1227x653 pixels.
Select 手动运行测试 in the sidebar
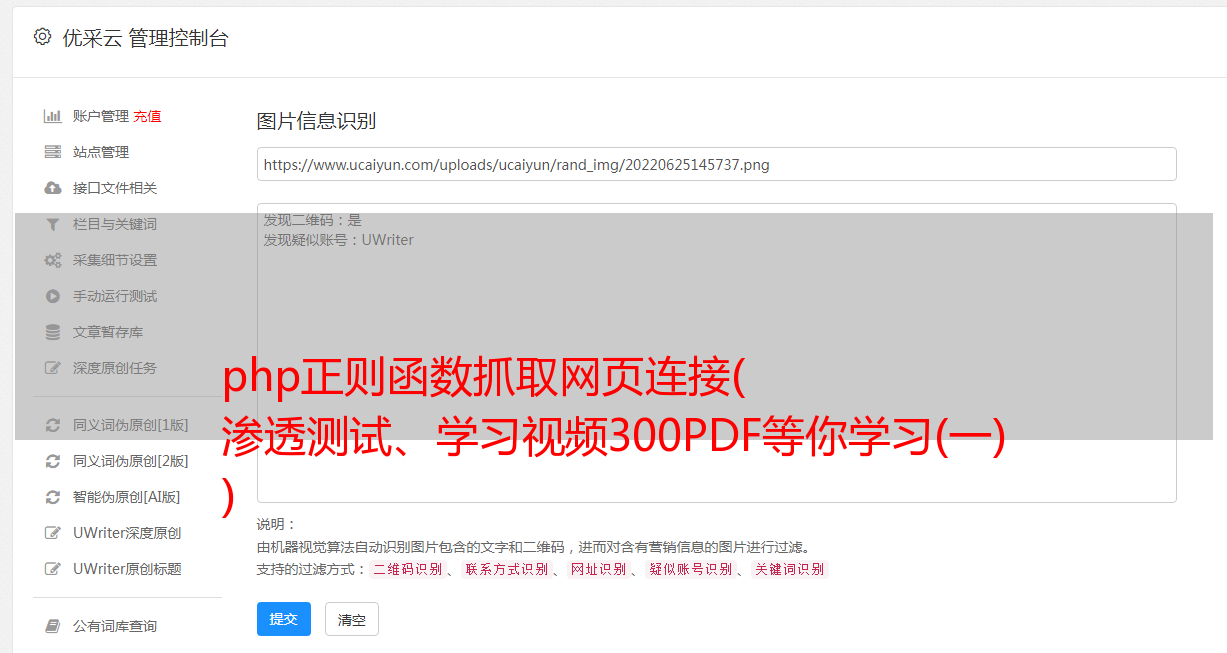click(x=115, y=296)
